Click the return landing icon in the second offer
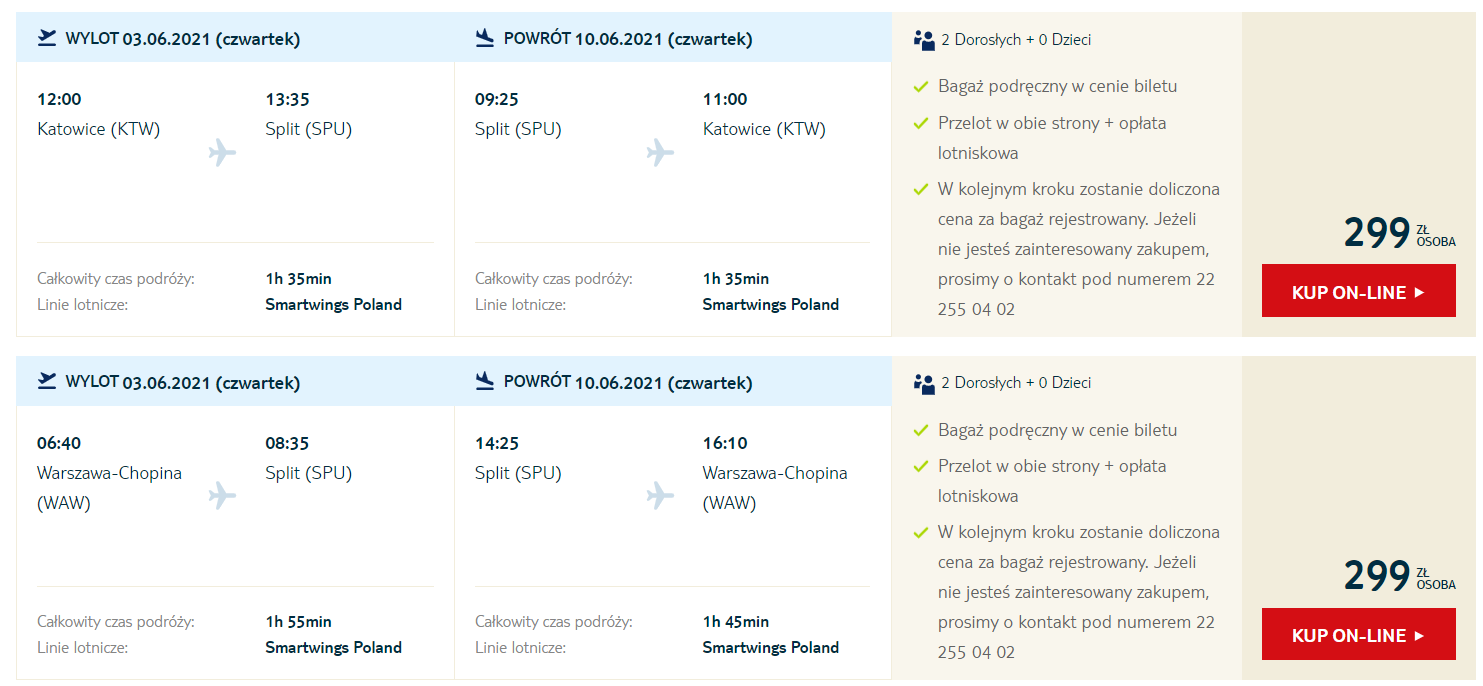Viewport: 1483px width, 686px height. click(x=485, y=381)
